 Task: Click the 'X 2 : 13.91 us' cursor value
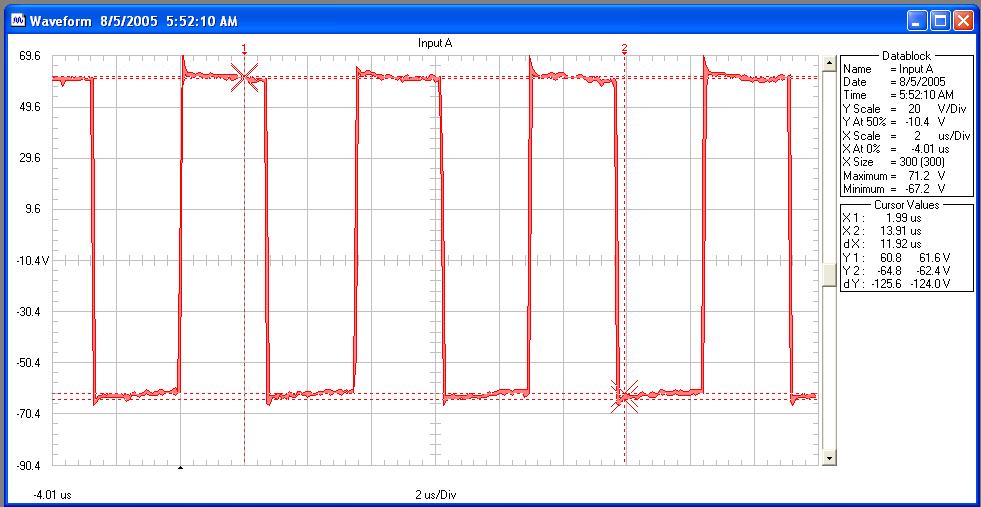click(882, 231)
